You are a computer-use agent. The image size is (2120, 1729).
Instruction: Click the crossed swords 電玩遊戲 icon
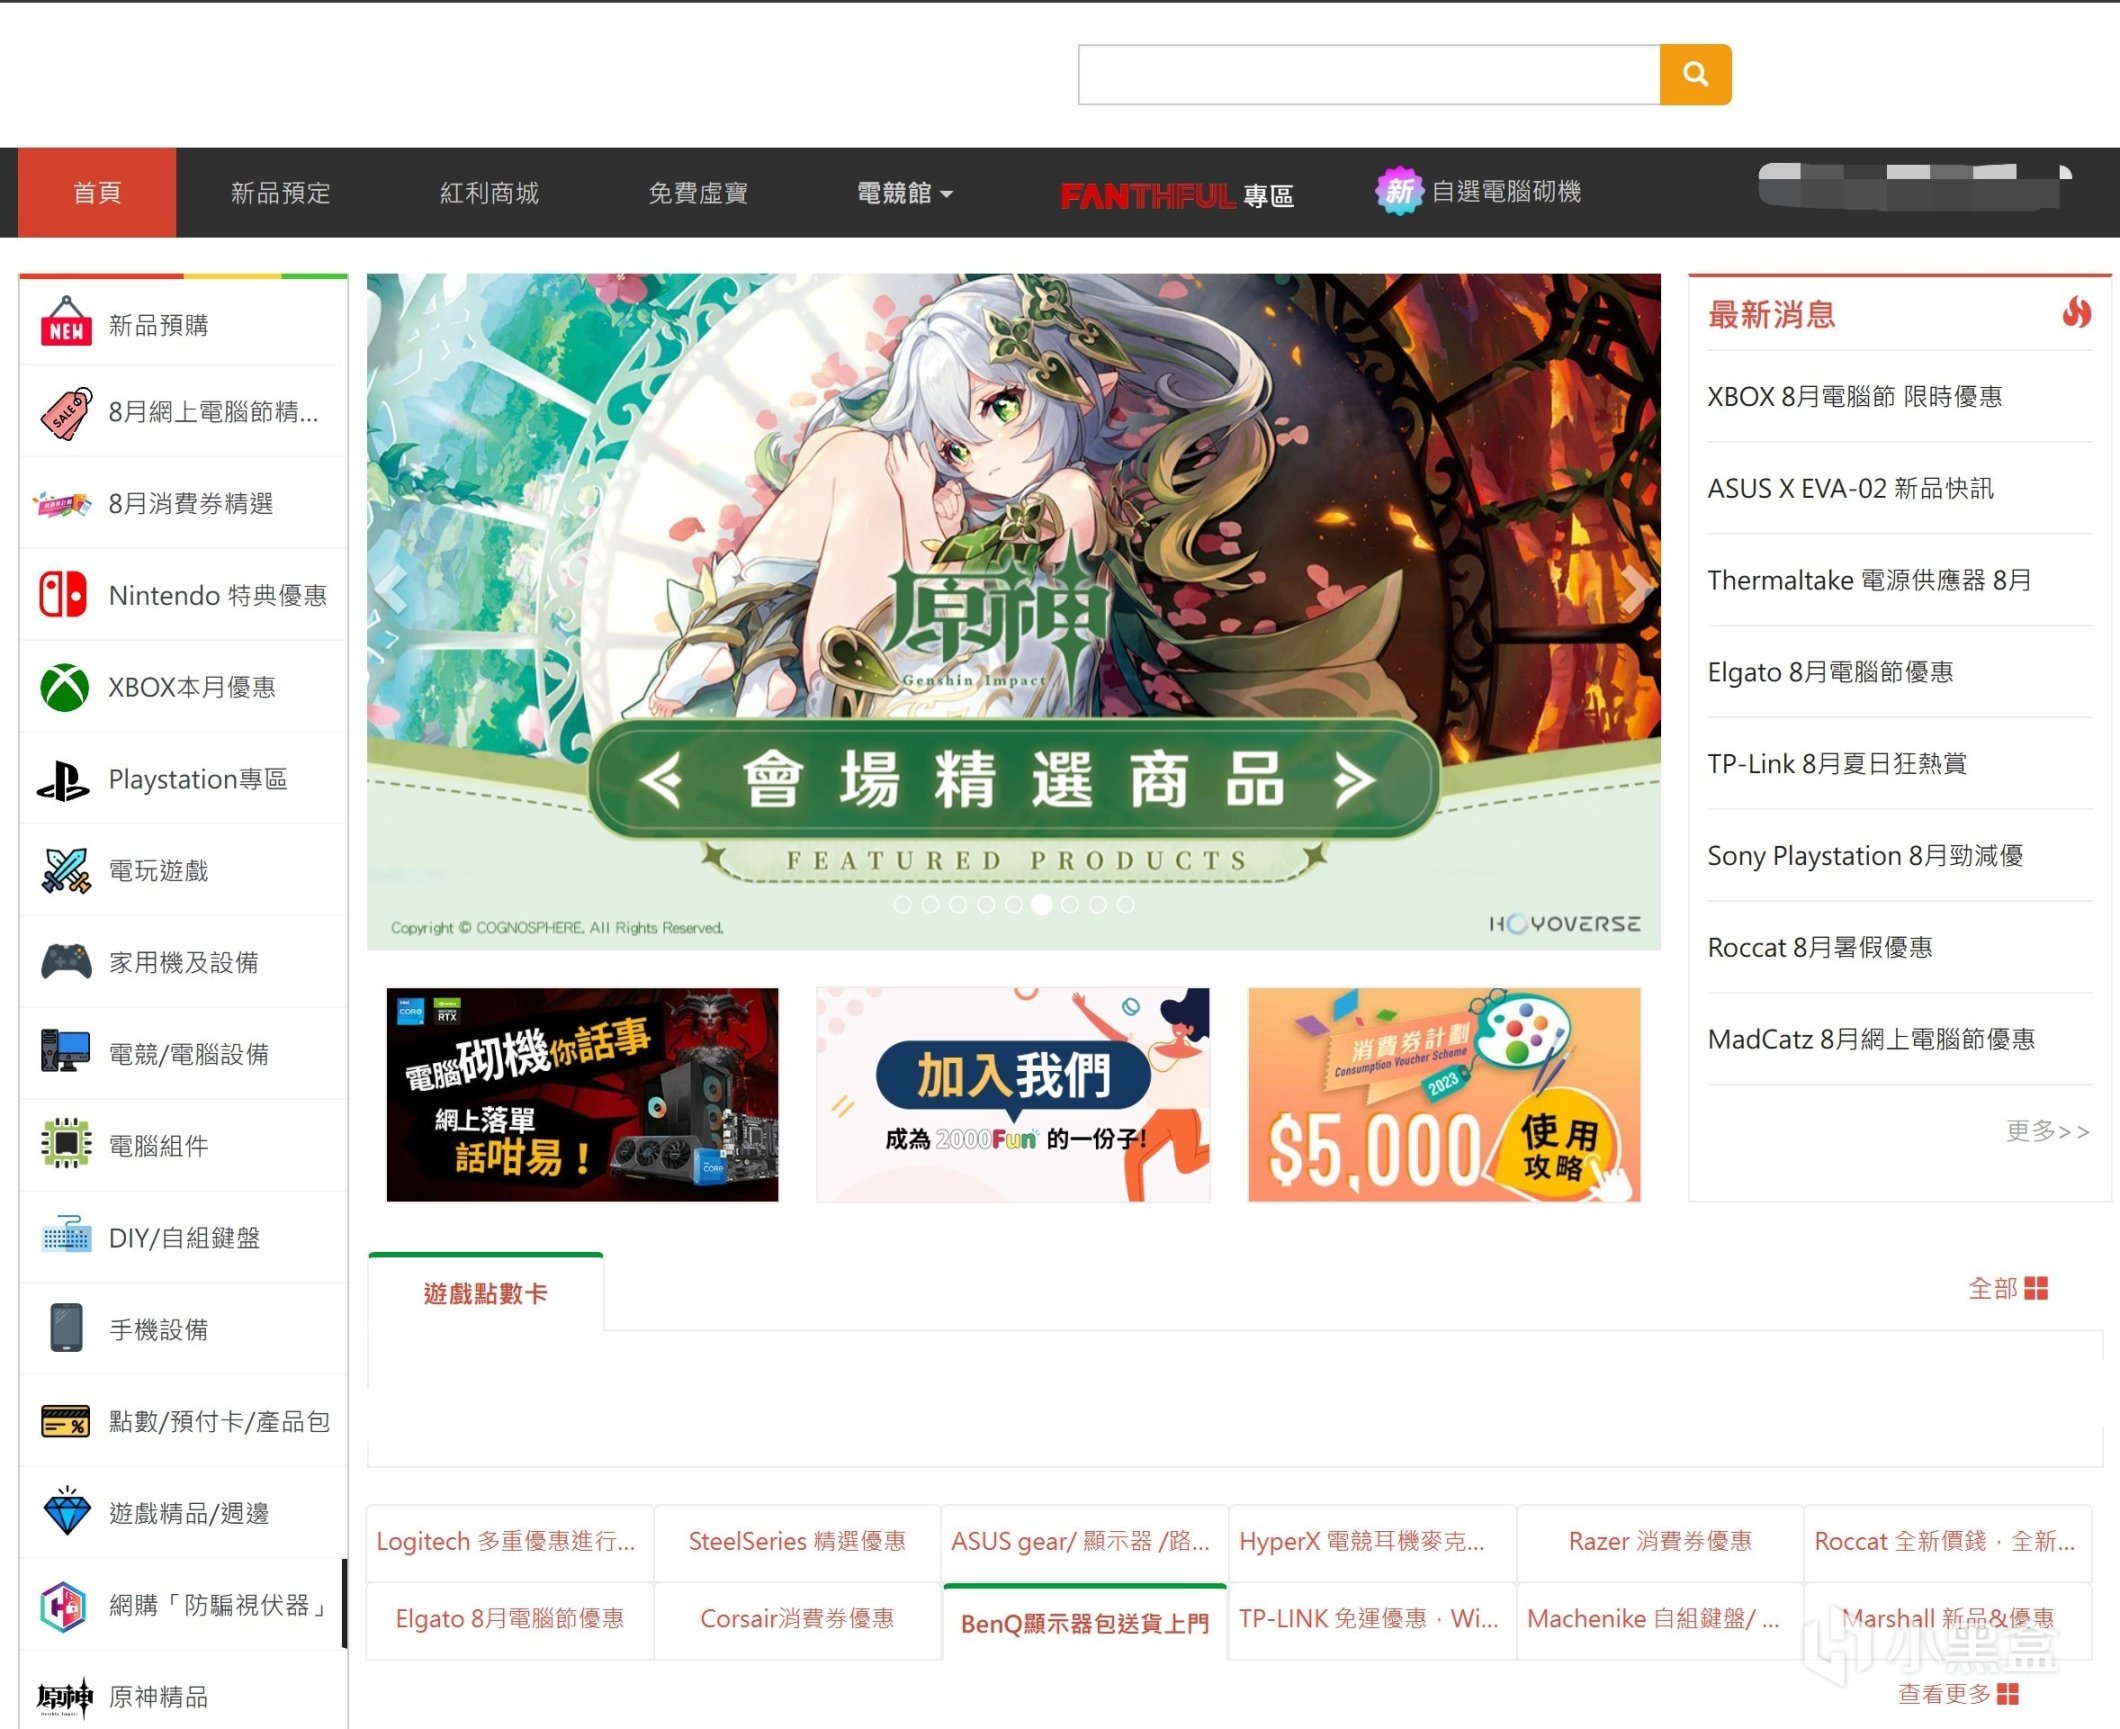[x=64, y=871]
